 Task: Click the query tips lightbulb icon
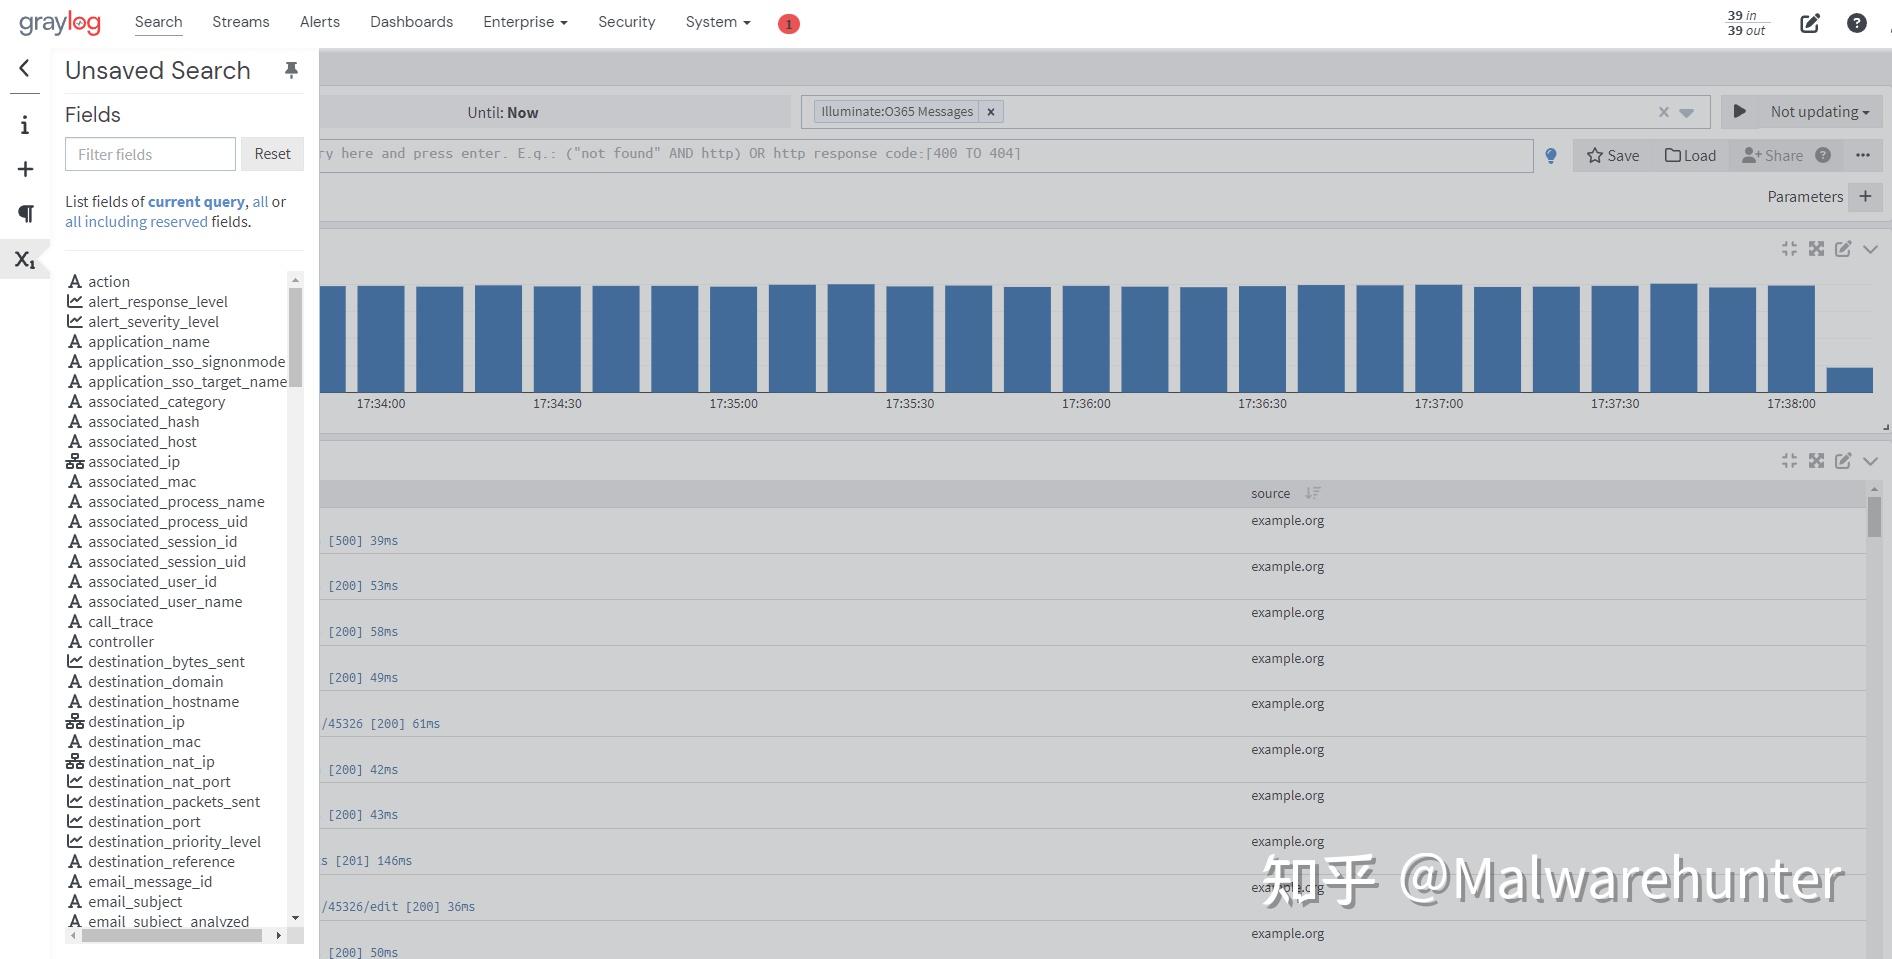pyautogui.click(x=1550, y=155)
